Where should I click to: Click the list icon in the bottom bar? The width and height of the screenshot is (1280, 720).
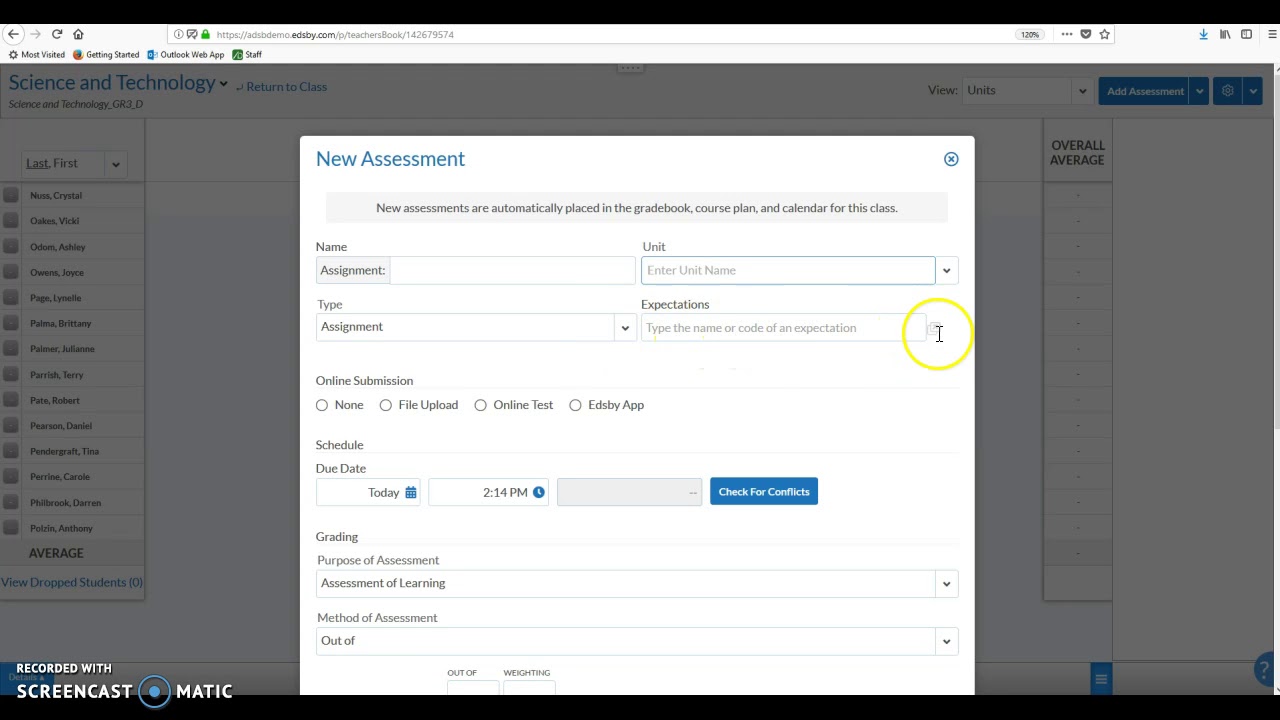(1101, 680)
